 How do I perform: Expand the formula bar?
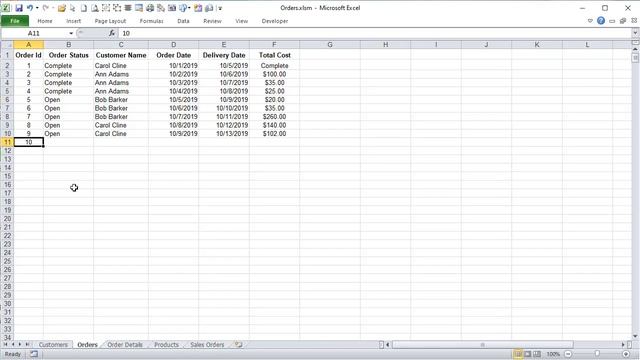pos(635,33)
